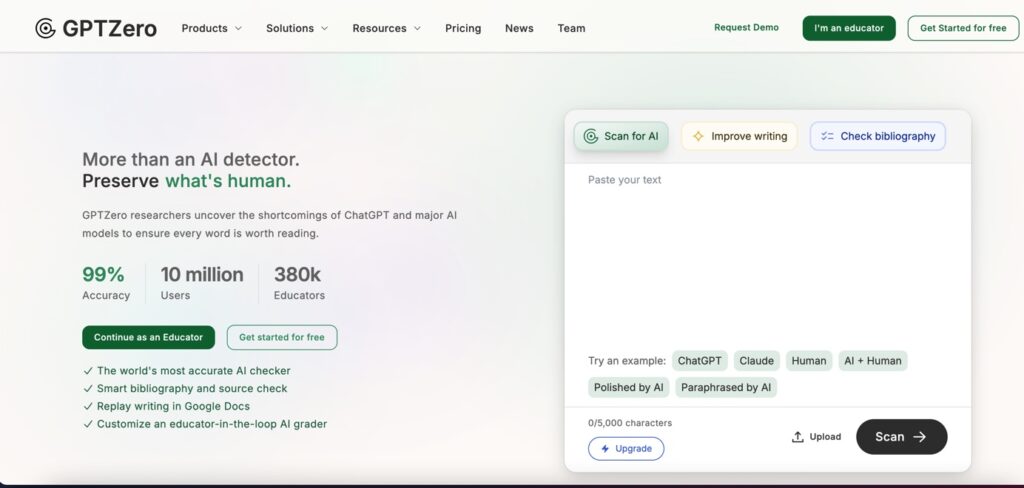Click the upload arrow icon

797,437
